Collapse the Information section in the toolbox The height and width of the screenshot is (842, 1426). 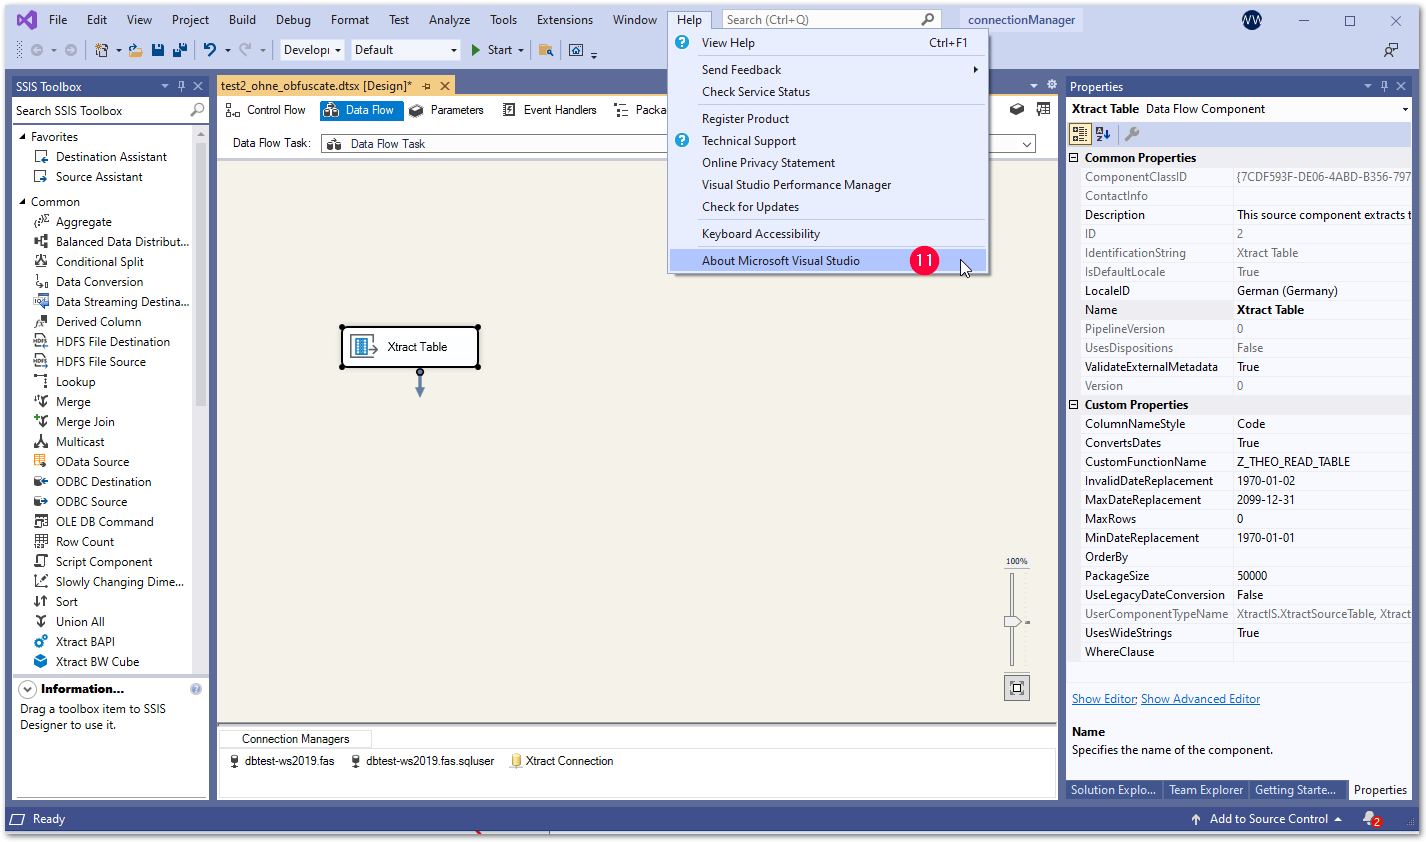pos(28,689)
